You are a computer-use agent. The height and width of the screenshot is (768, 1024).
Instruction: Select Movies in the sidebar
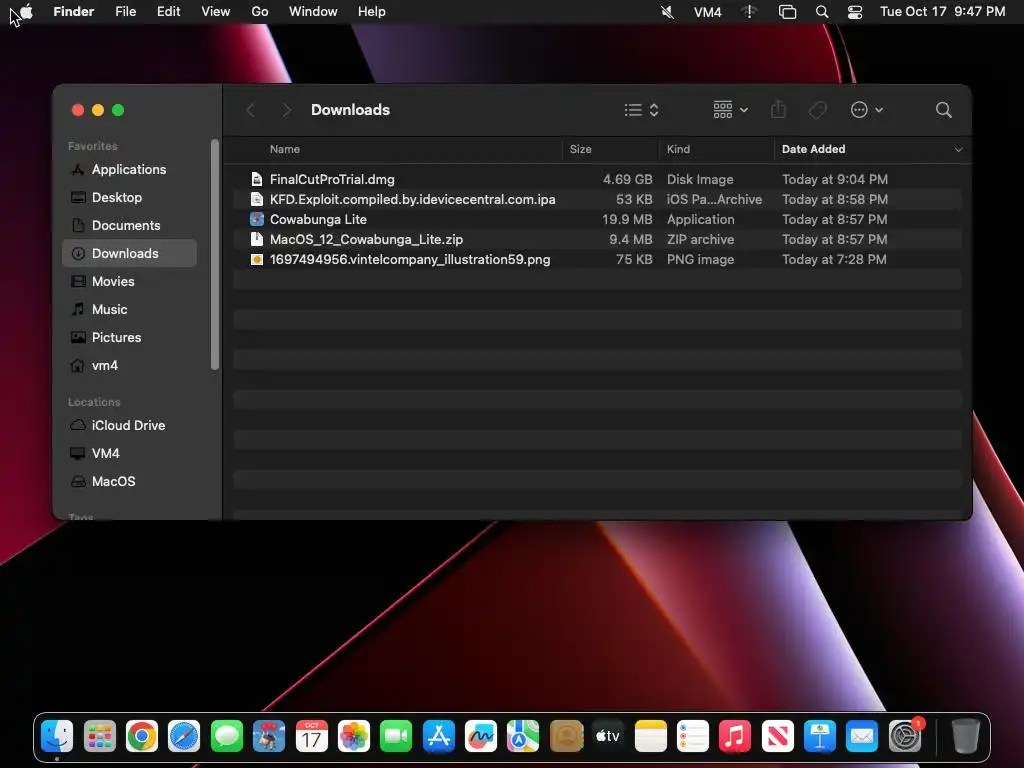(x=129, y=281)
